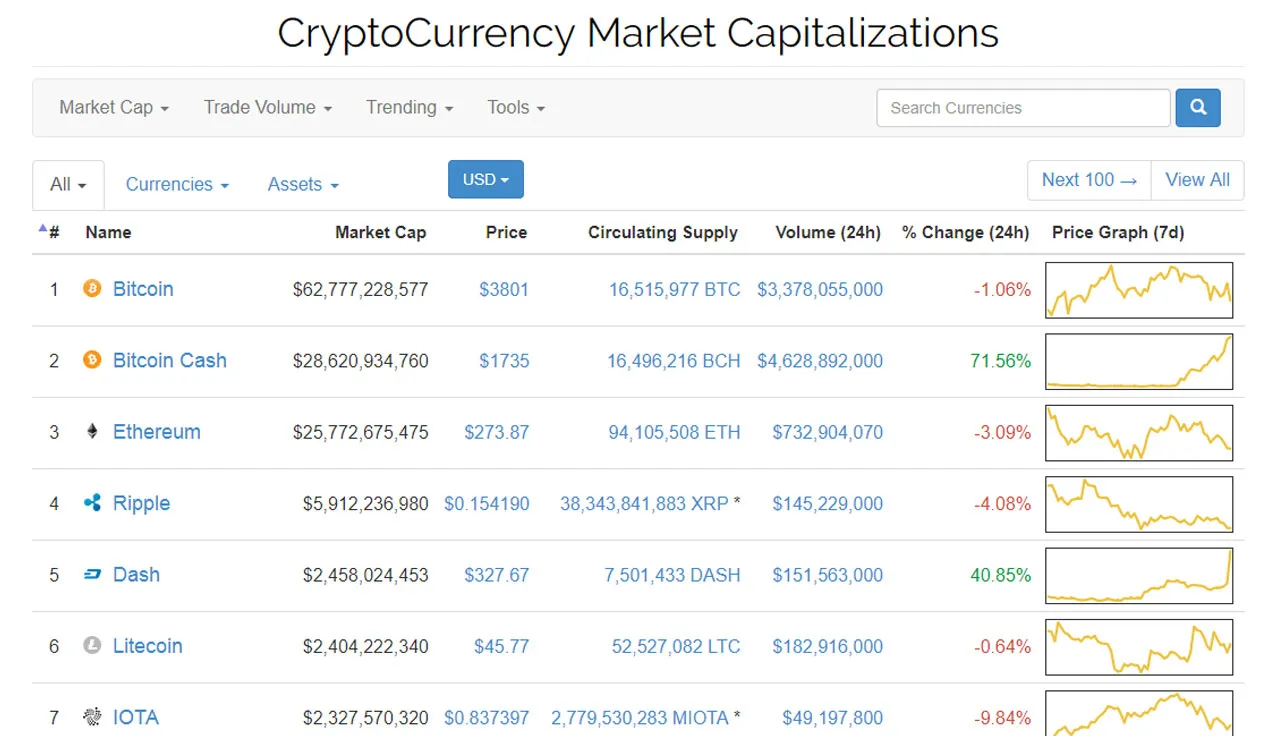Click the magnifier search button
The image size is (1280, 736).
click(x=1198, y=107)
